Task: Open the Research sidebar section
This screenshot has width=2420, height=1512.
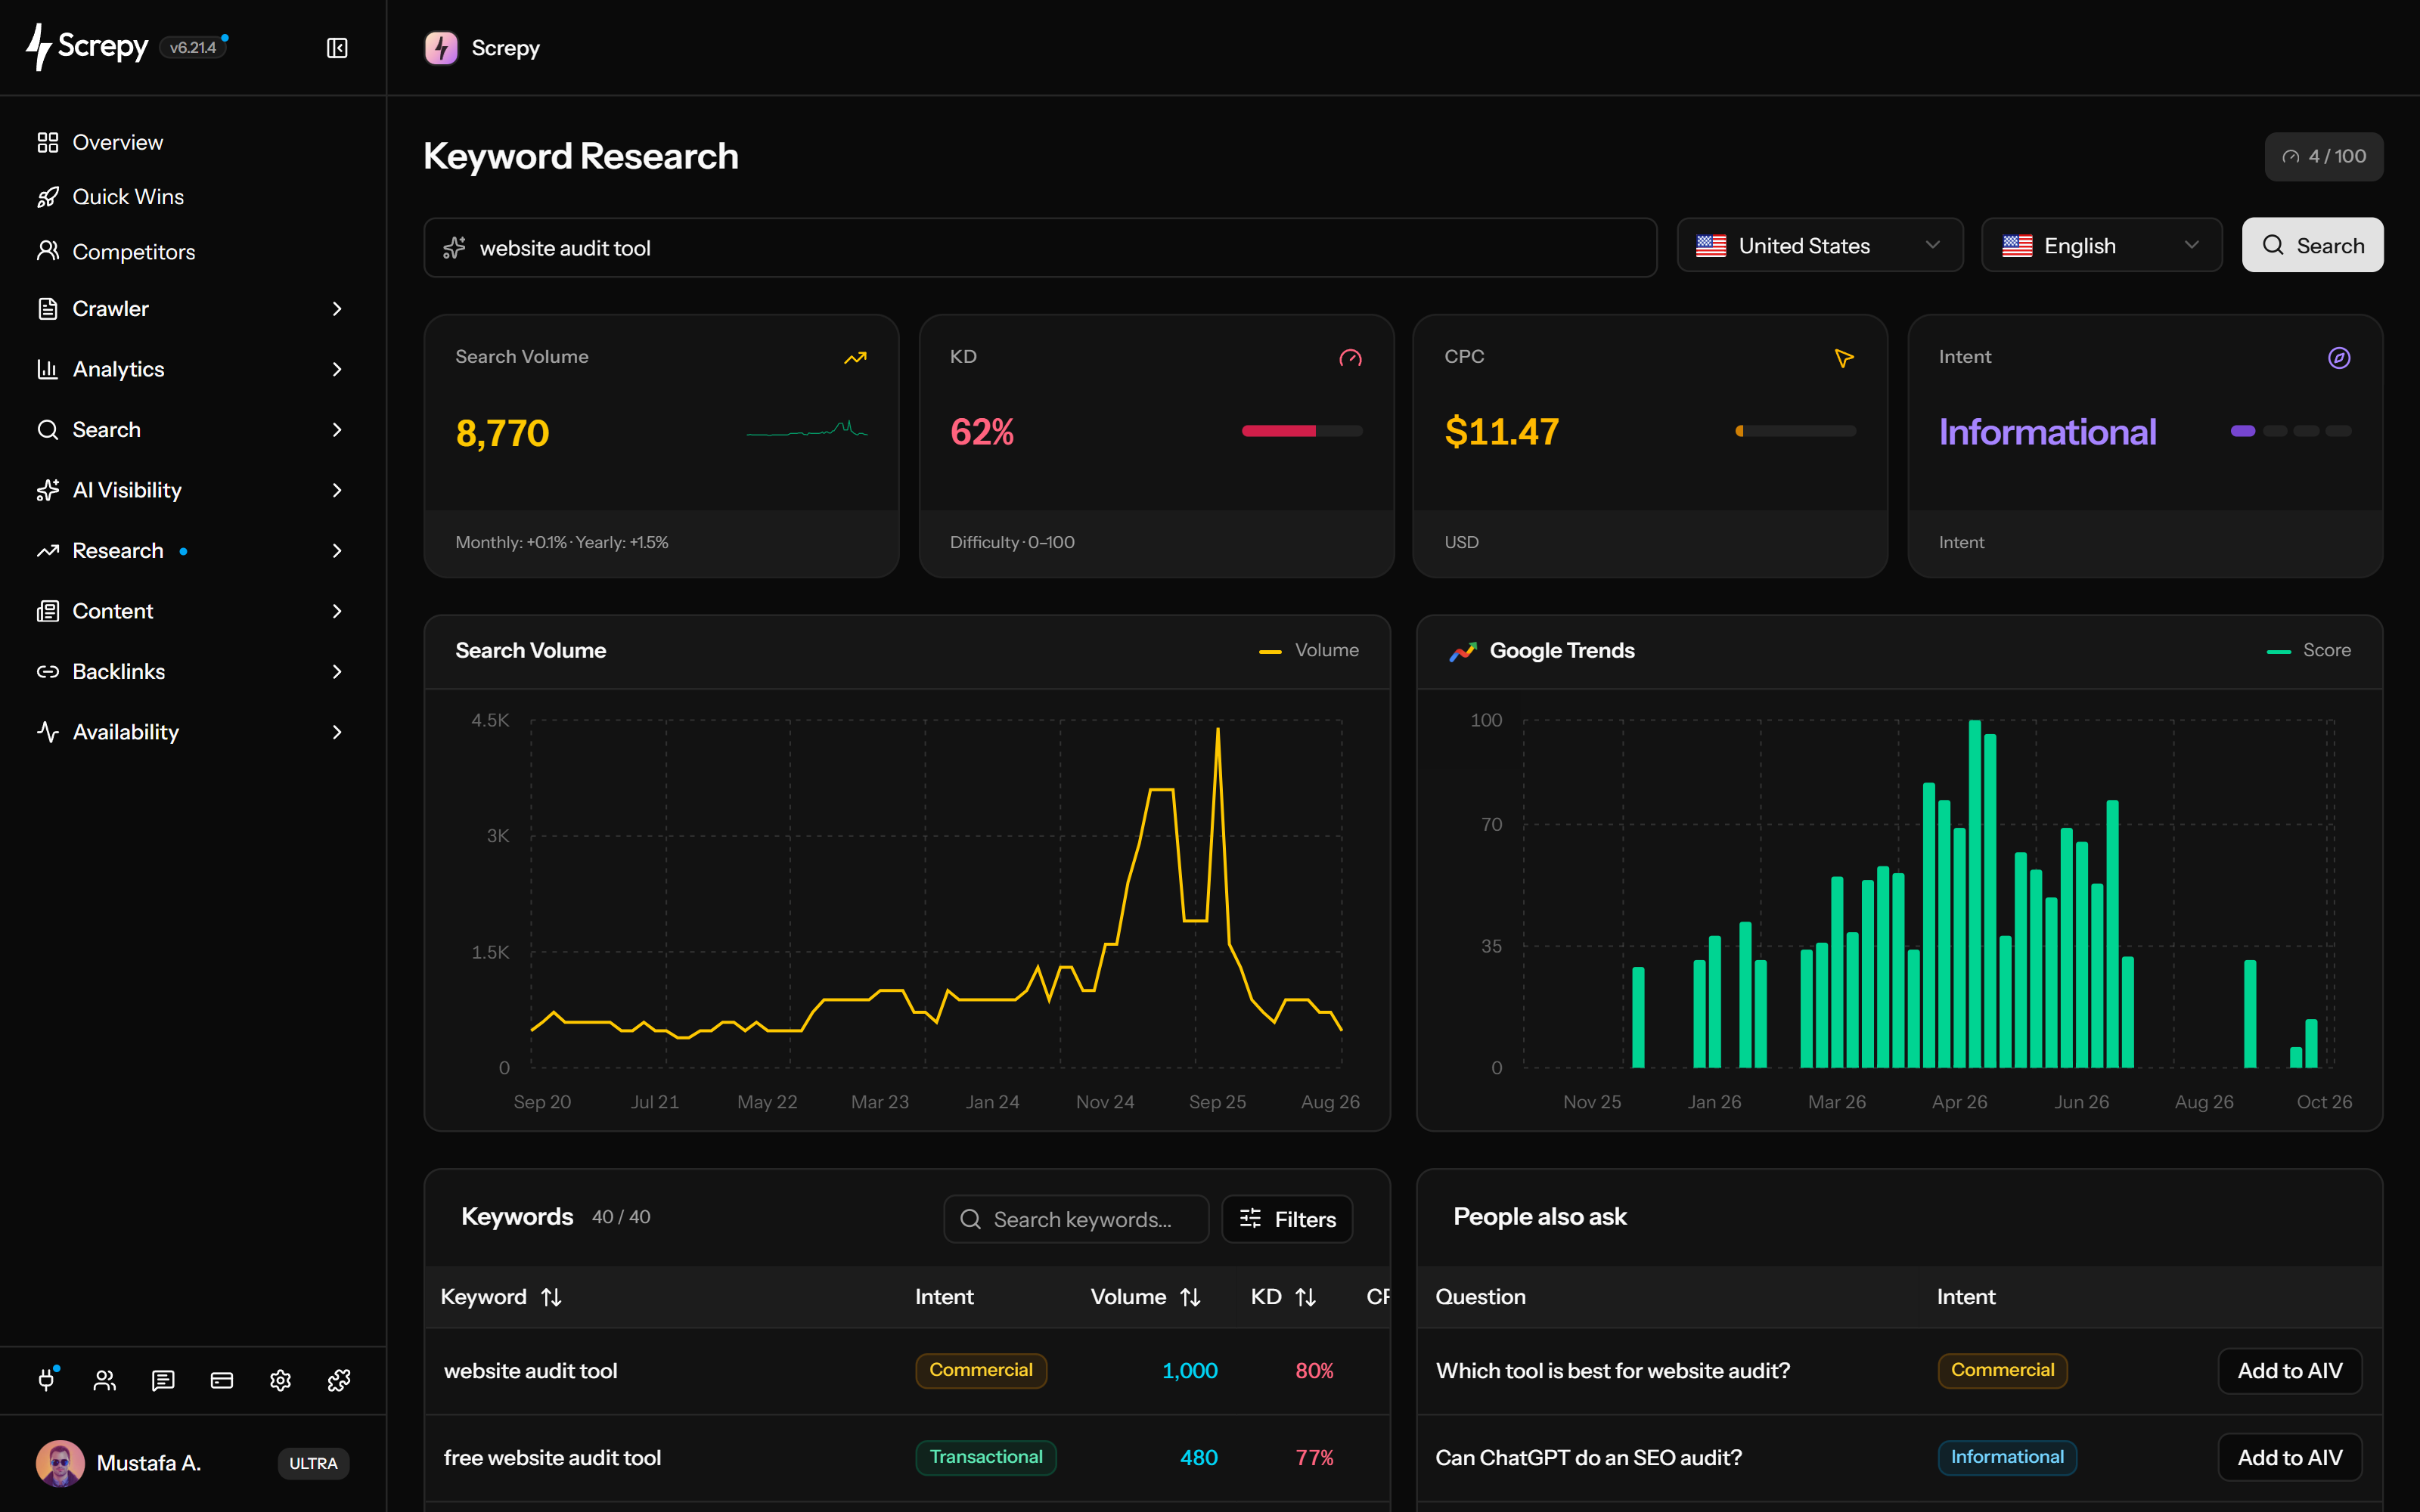Action: pos(193,551)
